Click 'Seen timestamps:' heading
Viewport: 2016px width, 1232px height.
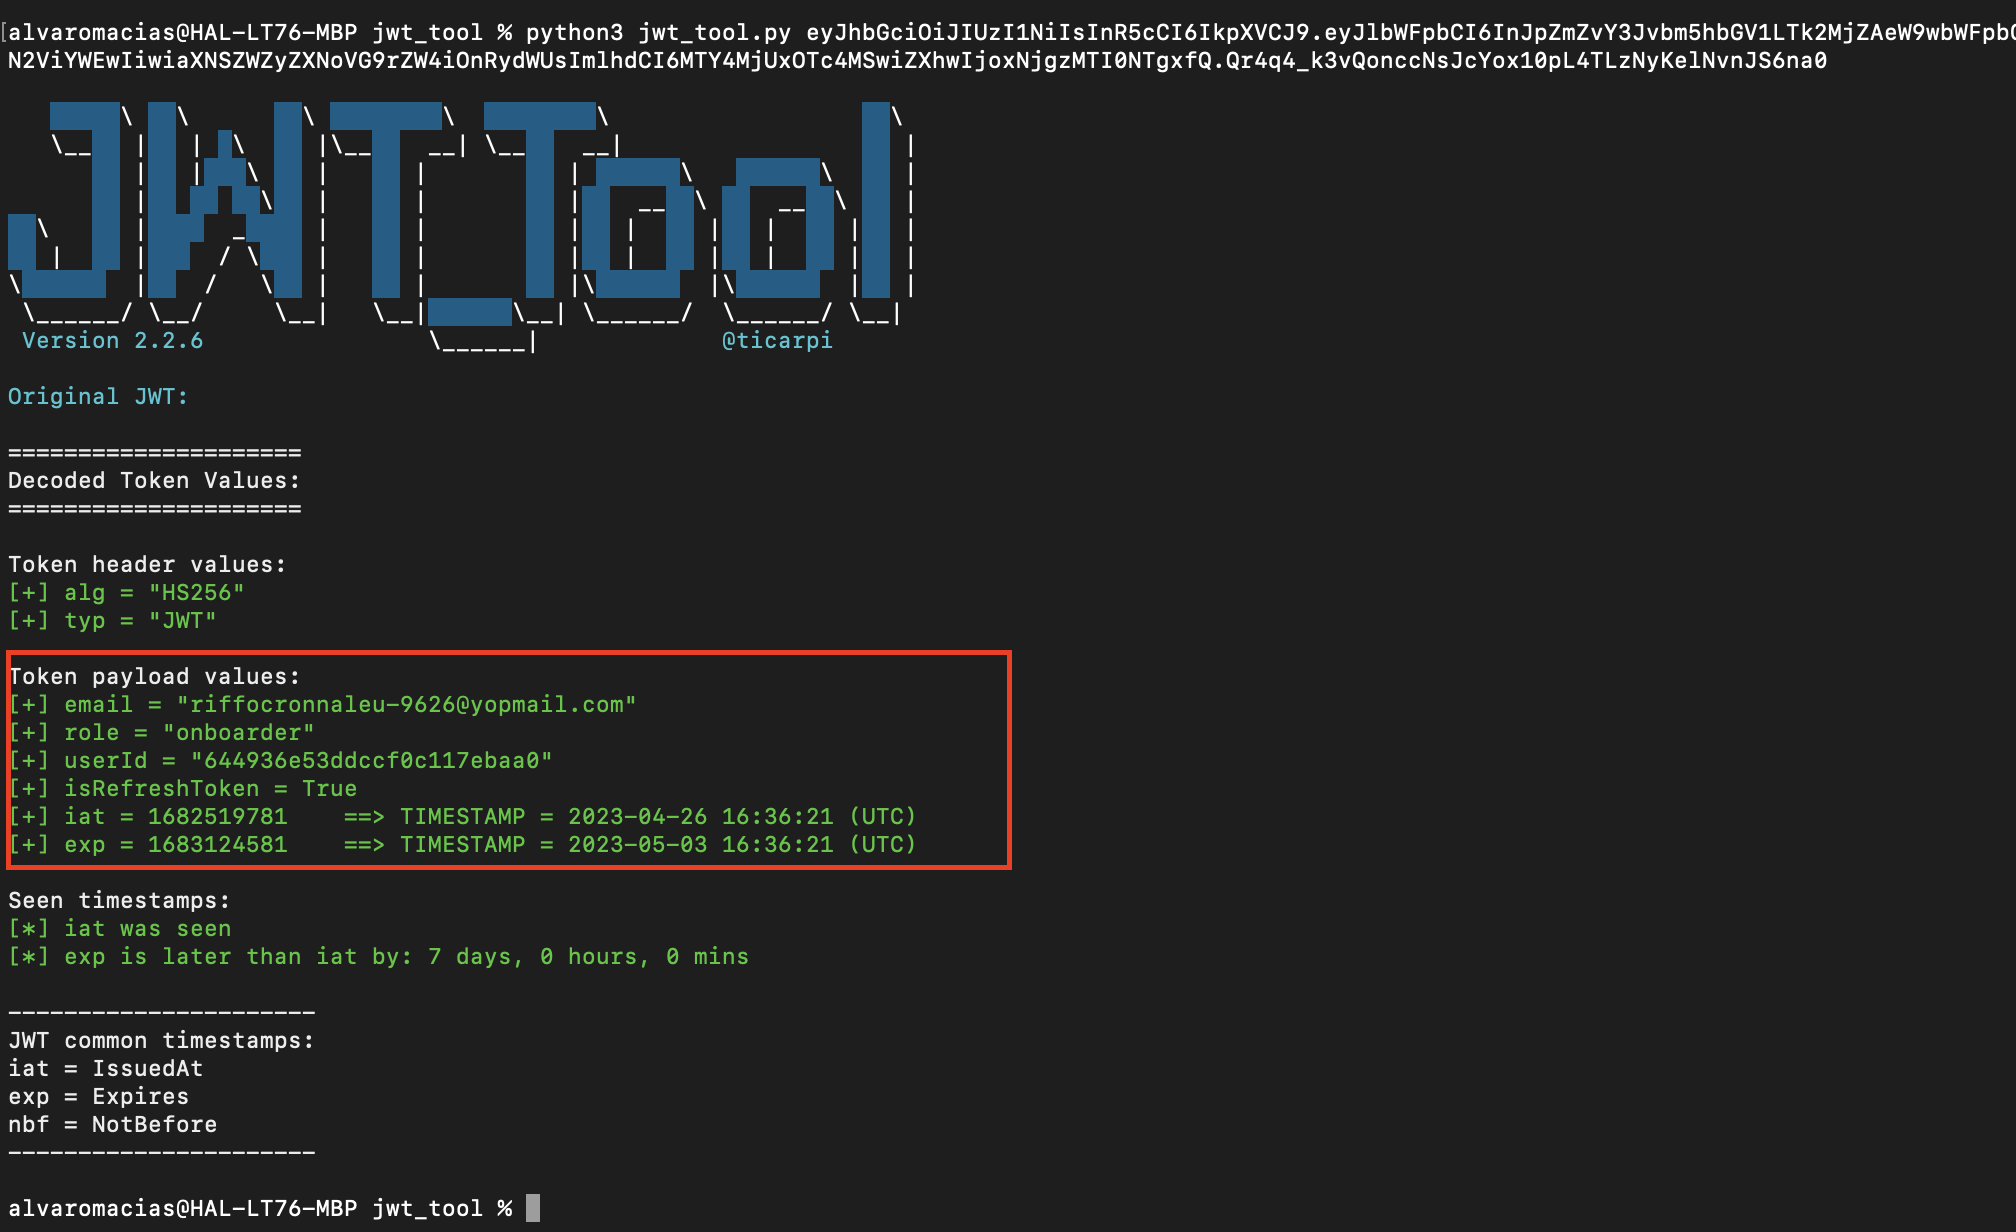click(x=119, y=901)
